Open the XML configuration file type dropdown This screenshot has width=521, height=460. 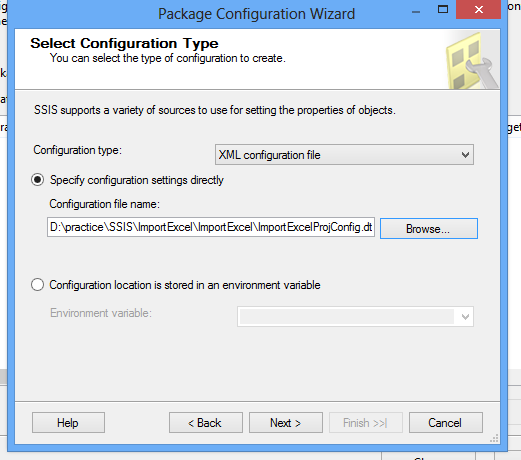coord(344,155)
